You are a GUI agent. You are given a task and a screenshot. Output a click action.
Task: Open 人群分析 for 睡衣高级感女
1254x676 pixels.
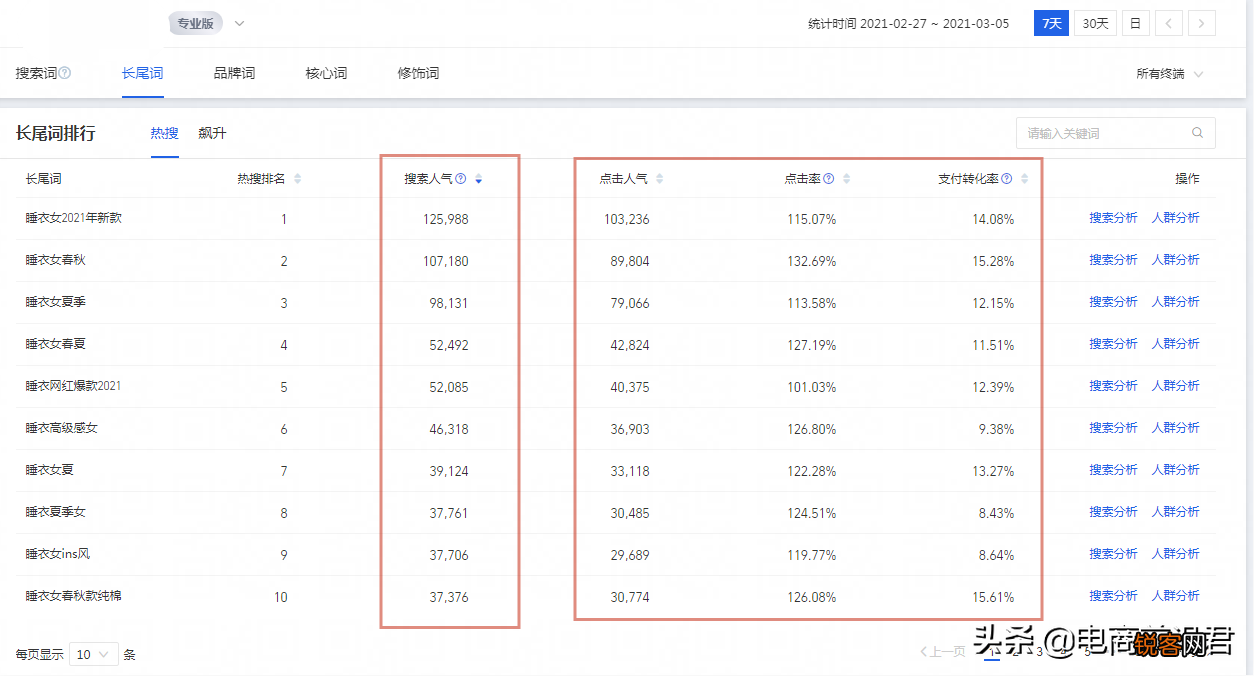tap(1175, 428)
